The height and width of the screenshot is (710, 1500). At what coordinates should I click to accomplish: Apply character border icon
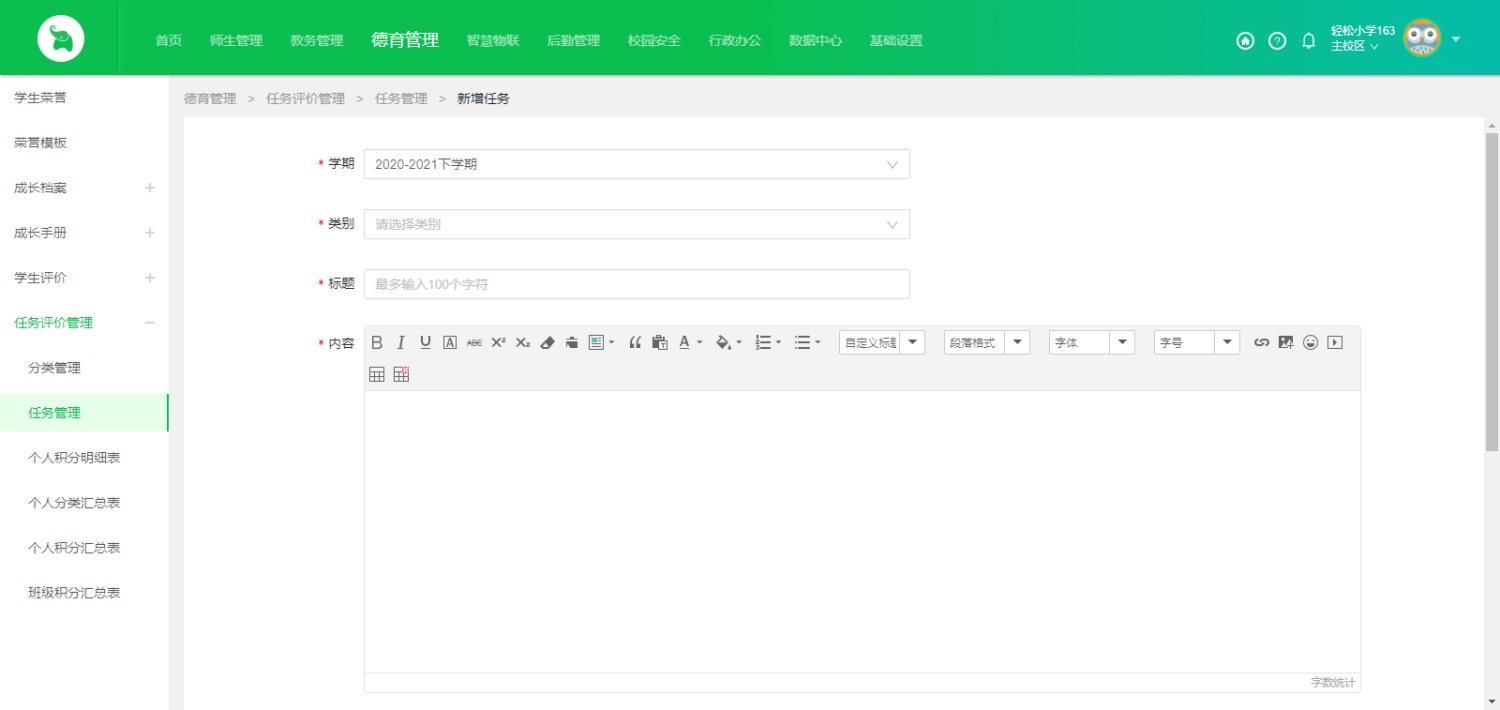click(x=450, y=342)
